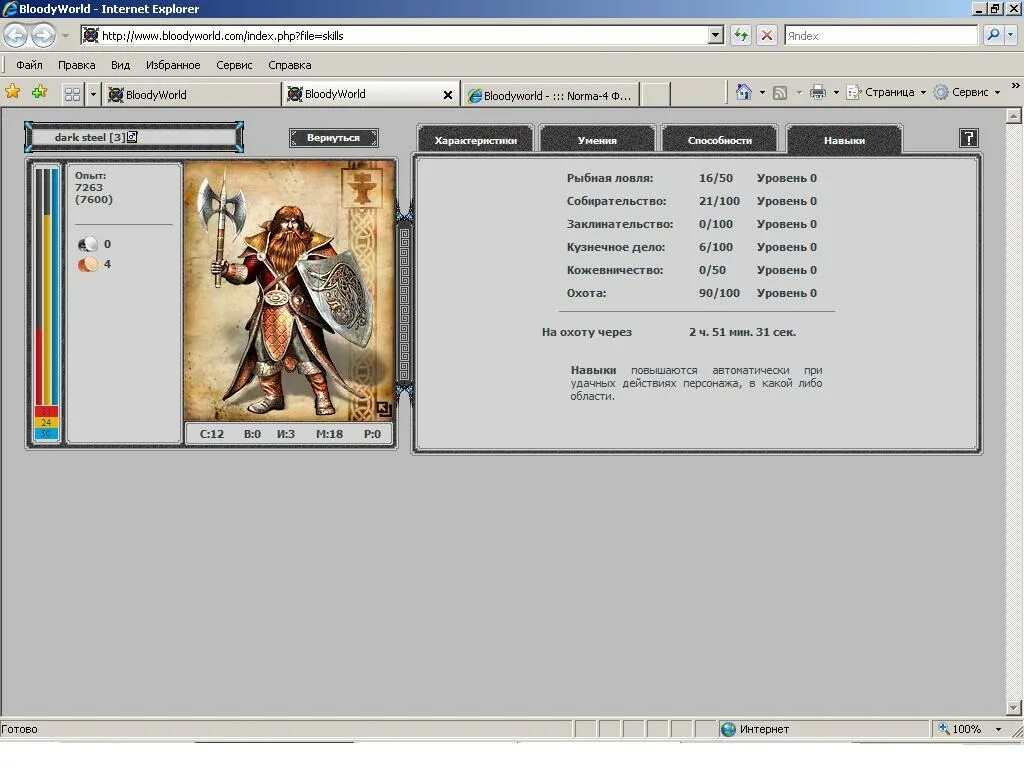Open the Favorites Center star icon
Screen dimensions: 1024x768
[x=12, y=92]
